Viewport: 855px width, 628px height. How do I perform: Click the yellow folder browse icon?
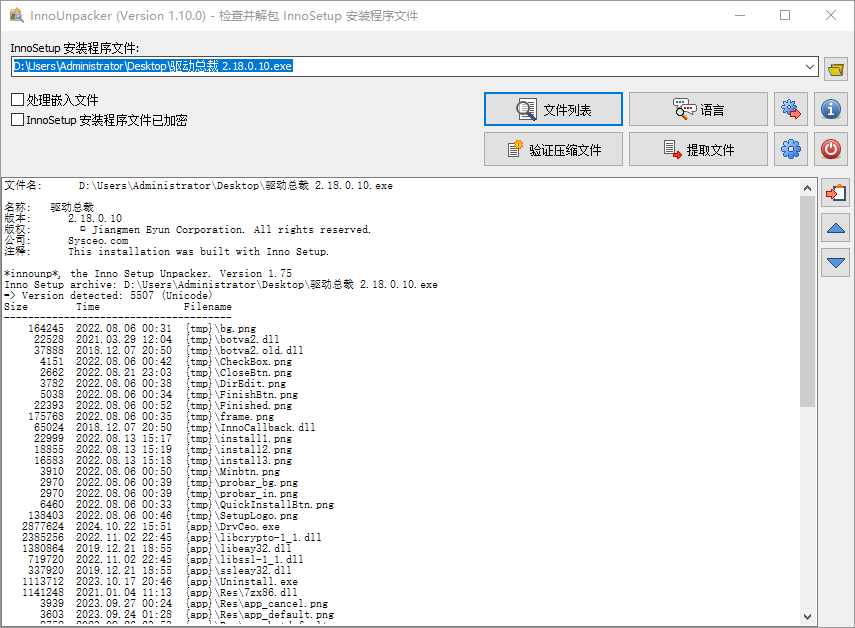tap(836, 68)
